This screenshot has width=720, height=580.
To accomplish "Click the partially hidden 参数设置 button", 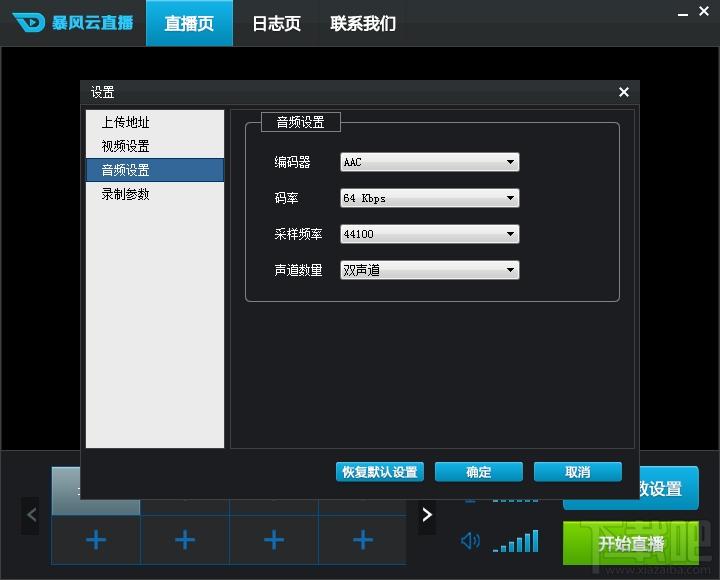I will pos(669,488).
